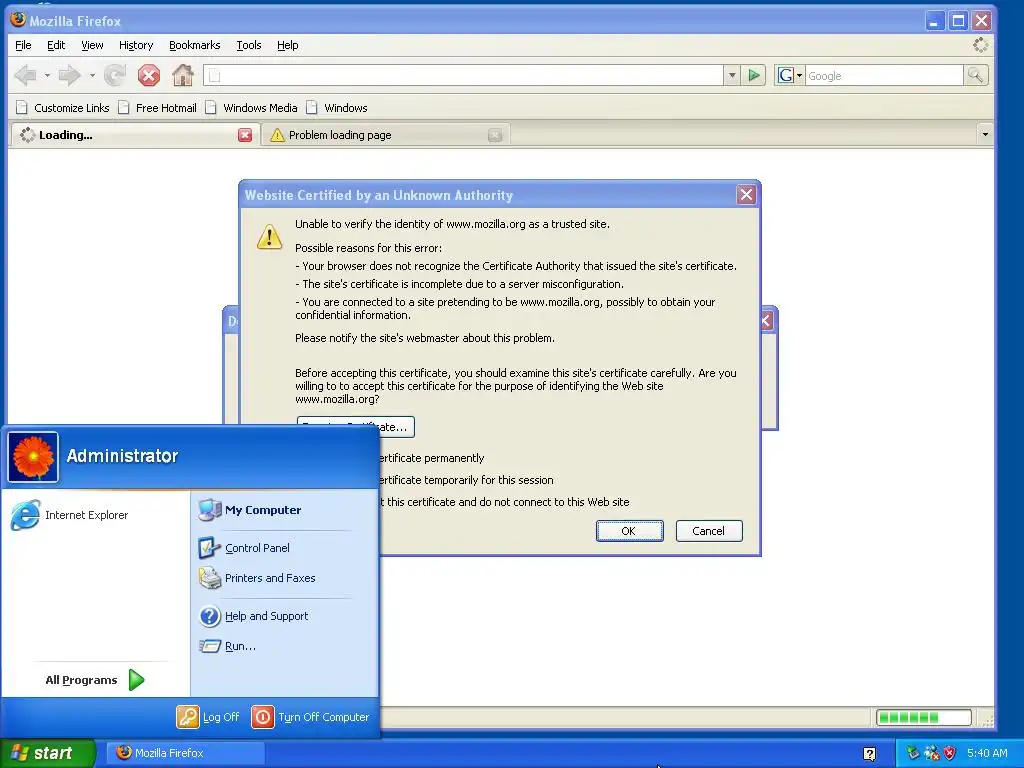Click the activity throbber icon in menu bar
1024x768 pixels.
(980, 45)
